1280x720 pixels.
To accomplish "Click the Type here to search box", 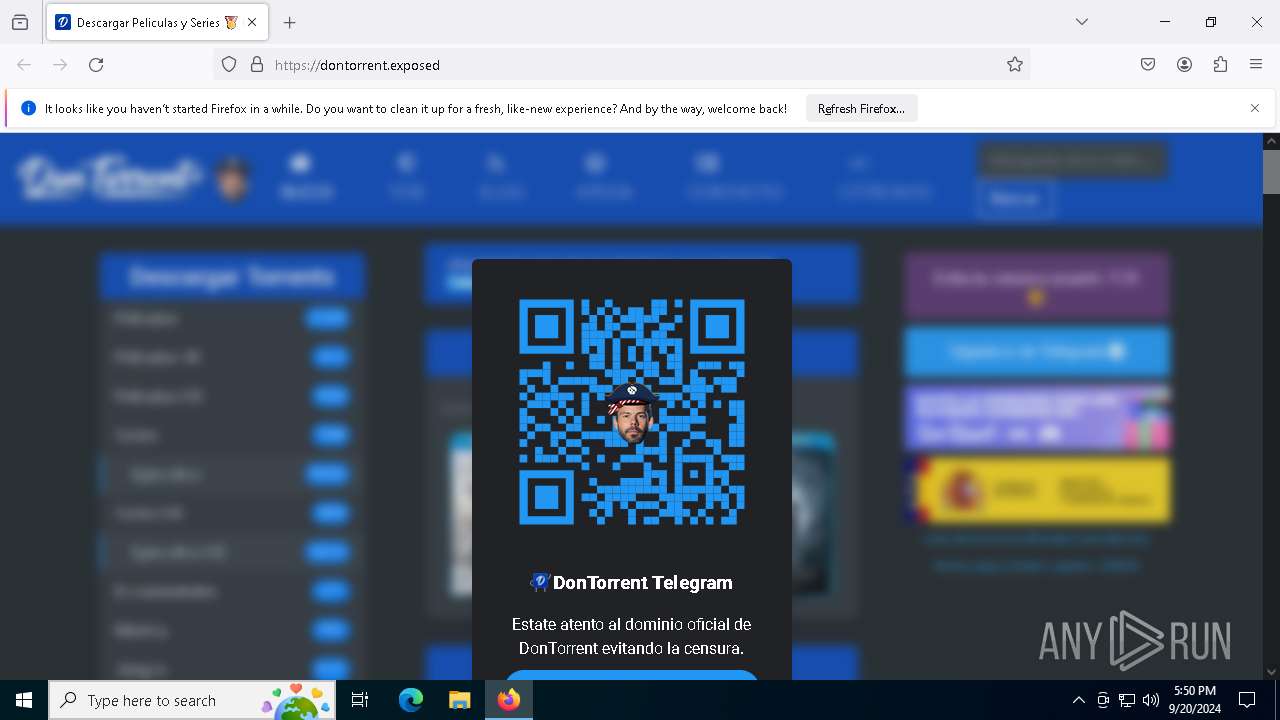I will 194,700.
